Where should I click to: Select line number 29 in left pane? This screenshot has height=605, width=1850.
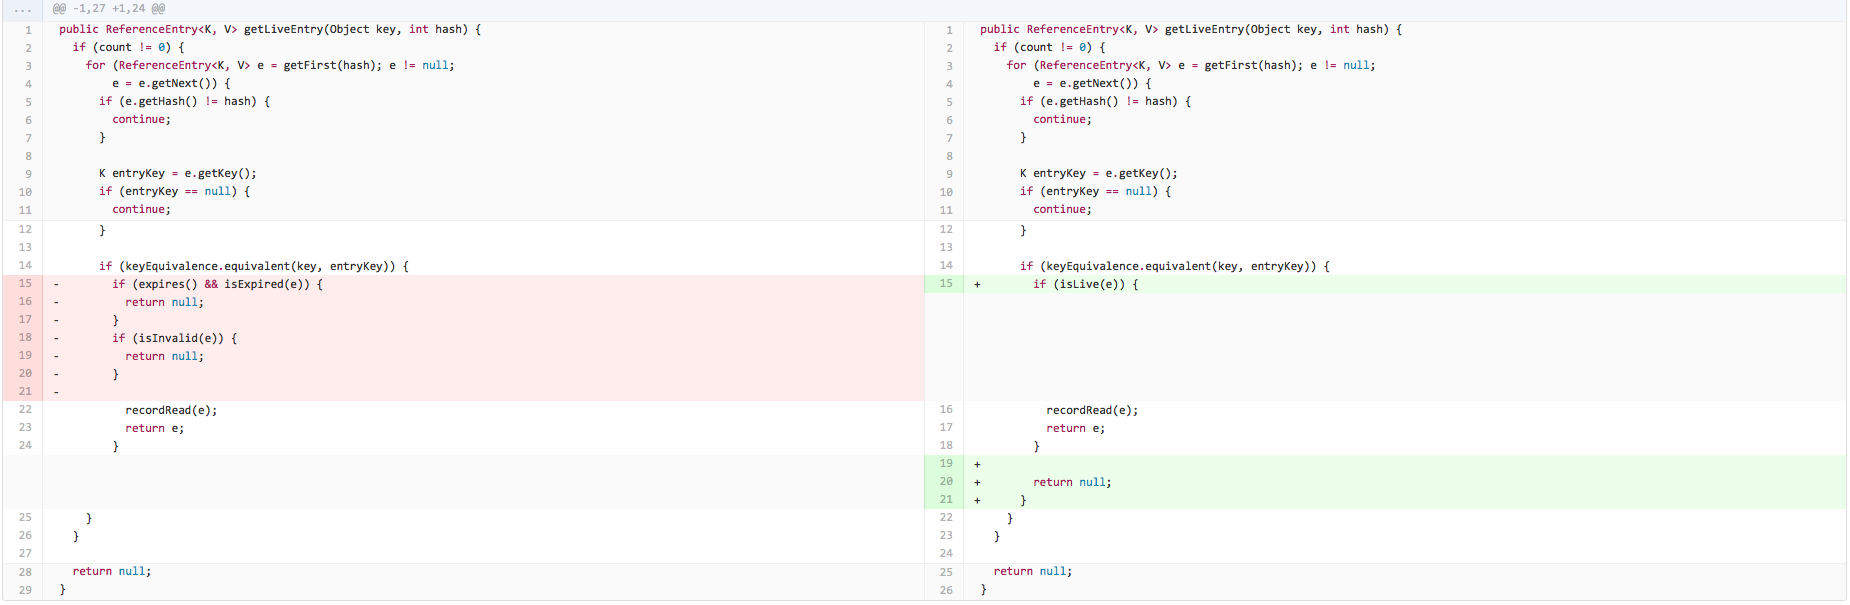pos(25,590)
